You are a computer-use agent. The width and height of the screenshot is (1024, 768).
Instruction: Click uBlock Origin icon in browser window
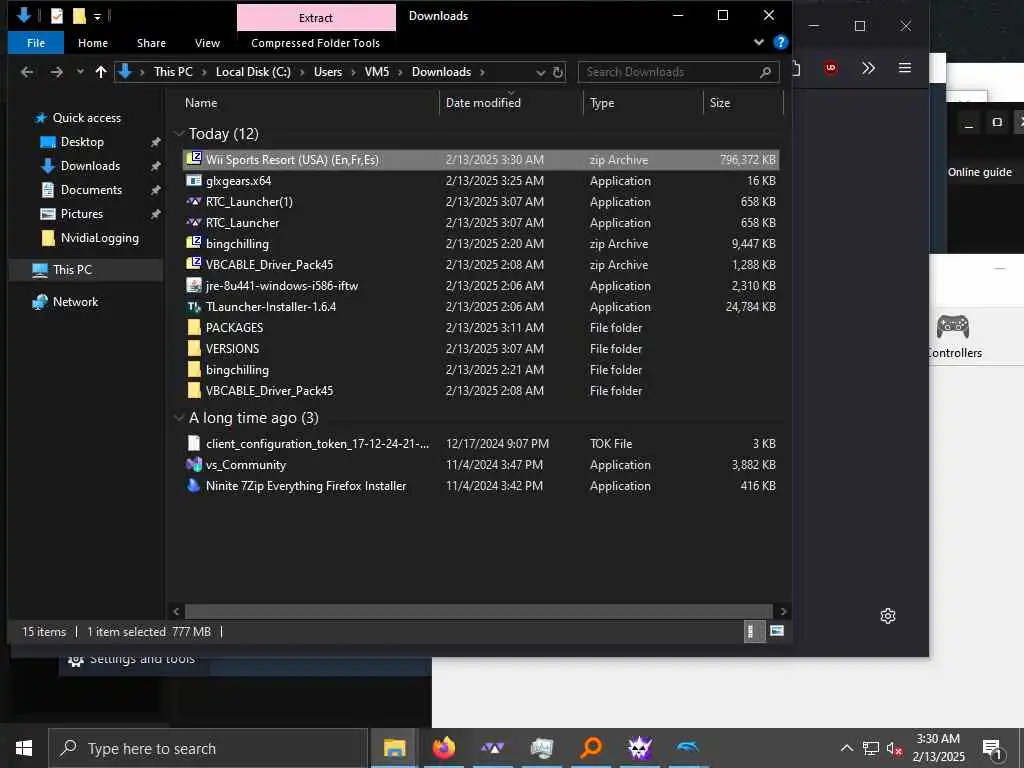tap(831, 68)
